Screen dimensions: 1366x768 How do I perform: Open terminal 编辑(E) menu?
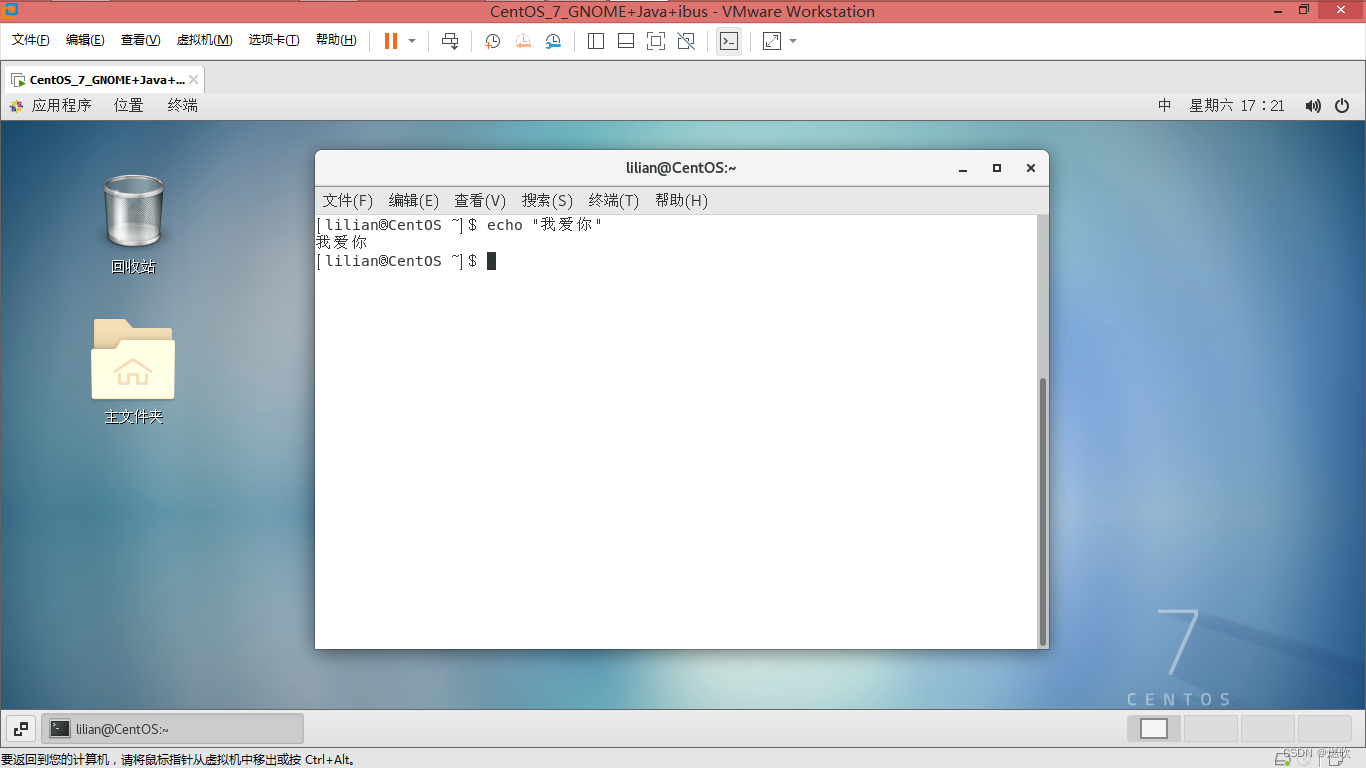click(414, 200)
